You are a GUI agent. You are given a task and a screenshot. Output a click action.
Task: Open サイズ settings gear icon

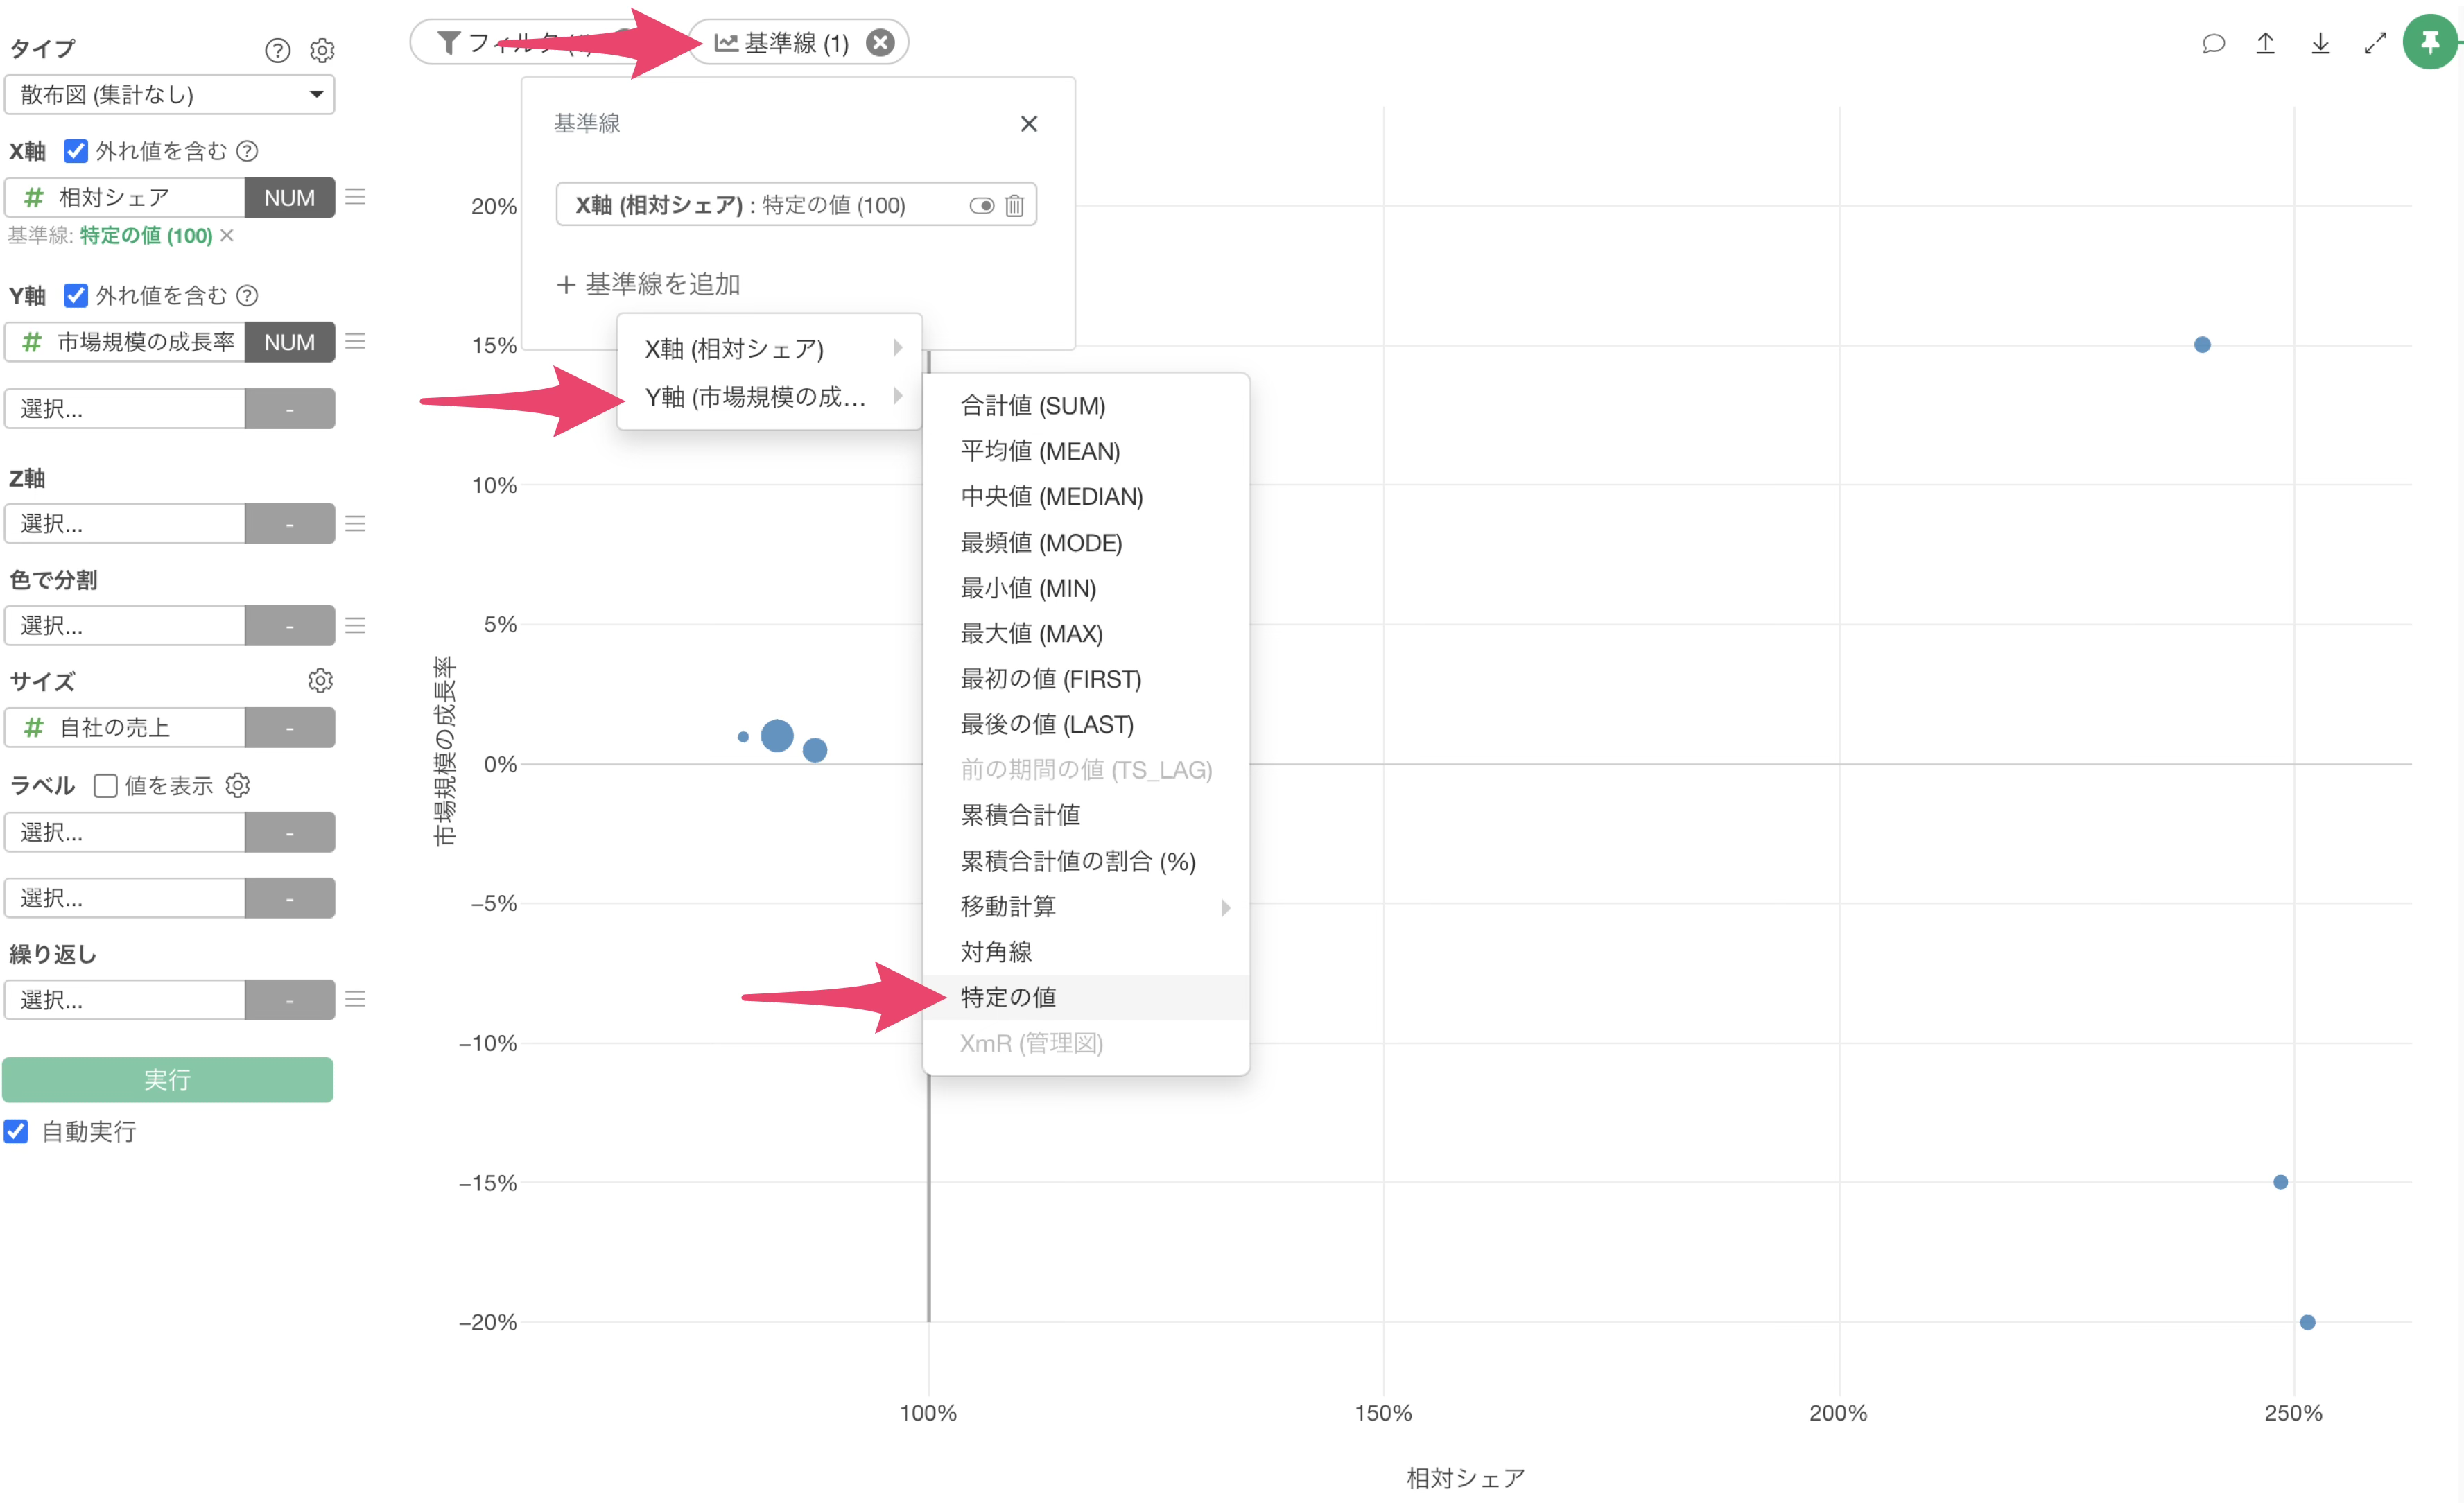click(x=320, y=681)
